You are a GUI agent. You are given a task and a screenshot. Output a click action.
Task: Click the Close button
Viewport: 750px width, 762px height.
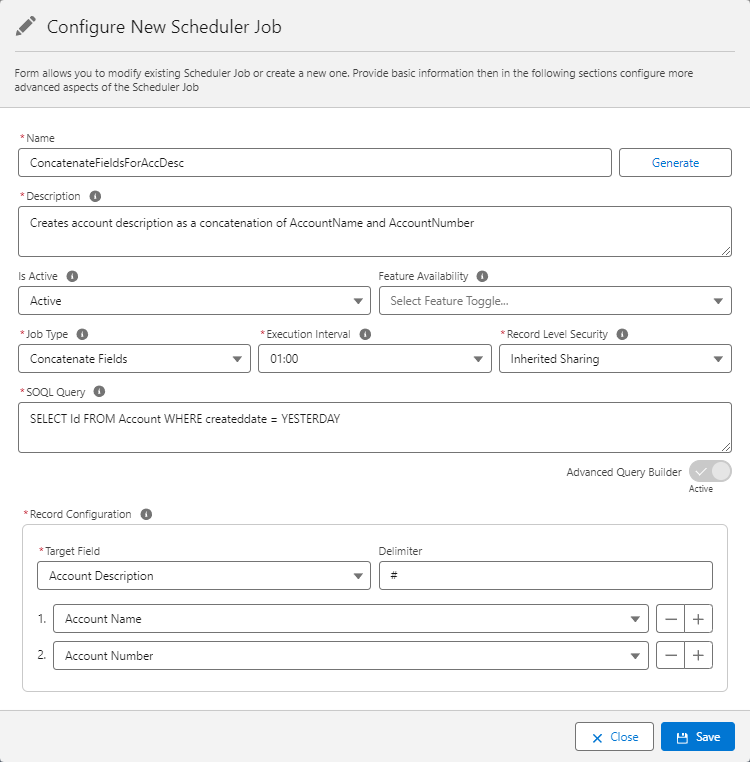click(614, 737)
